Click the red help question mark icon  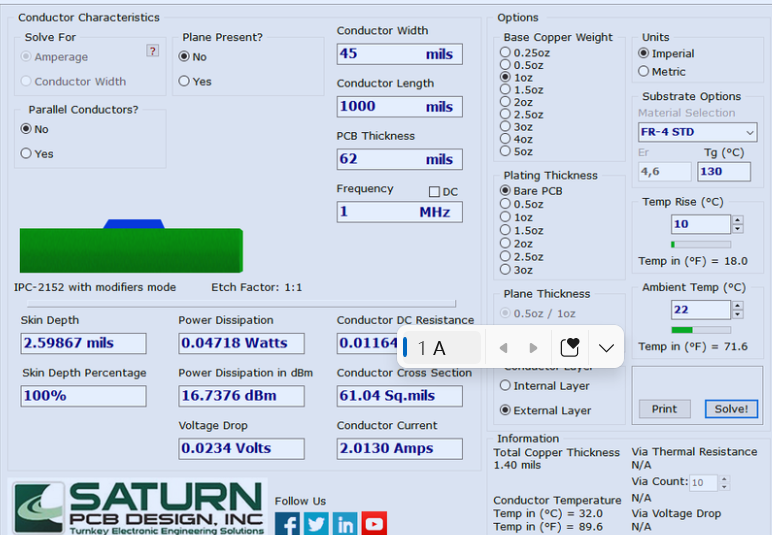pyautogui.click(x=153, y=51)
